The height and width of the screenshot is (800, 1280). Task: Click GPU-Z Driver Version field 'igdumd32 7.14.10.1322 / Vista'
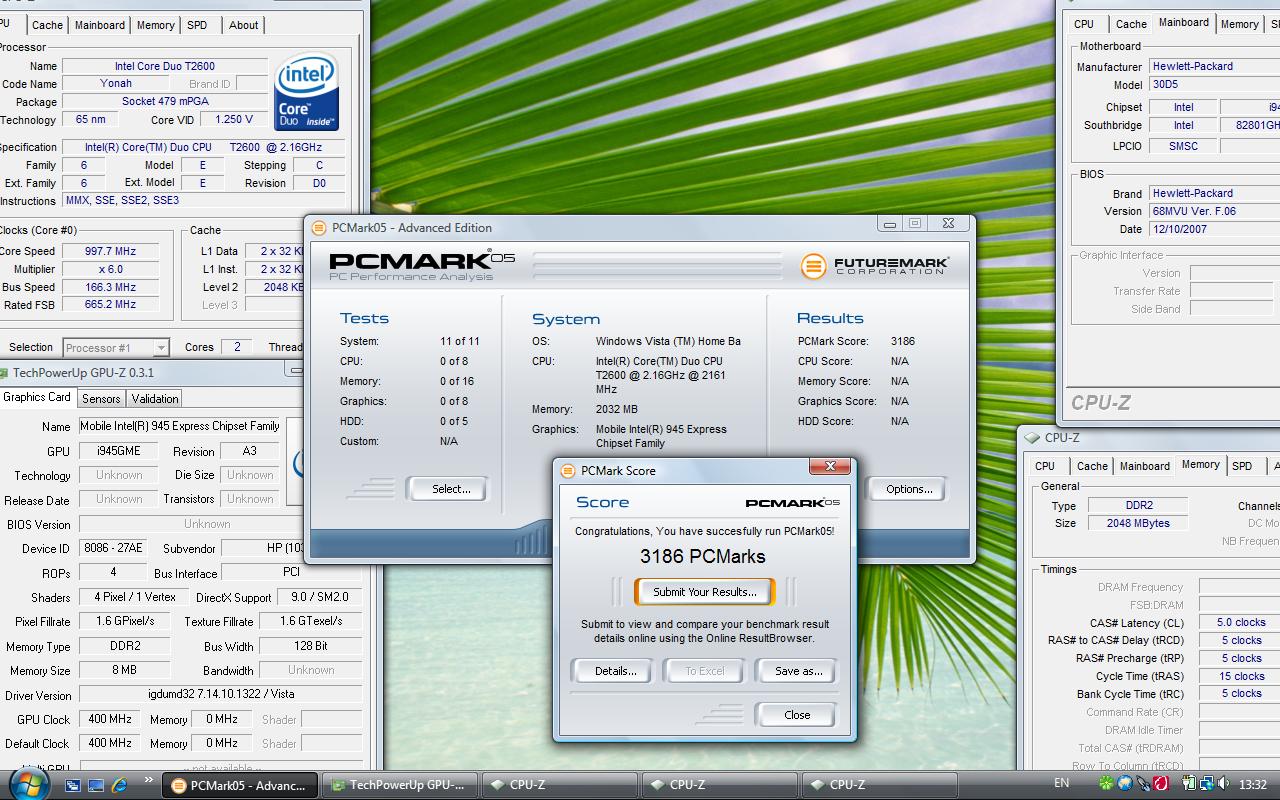[220, 694]
